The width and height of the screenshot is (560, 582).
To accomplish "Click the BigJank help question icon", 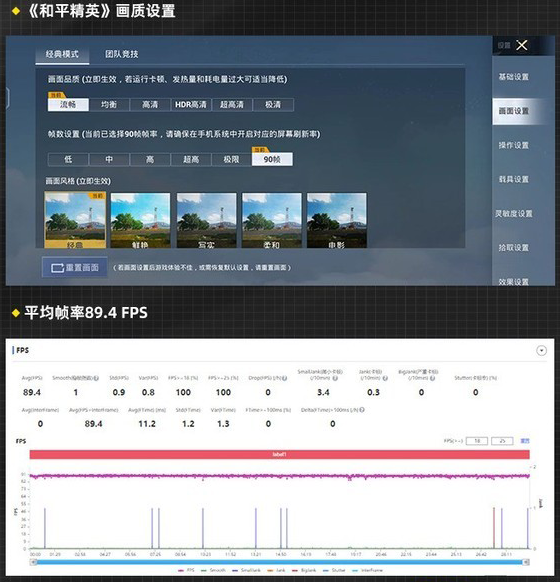I will click(432, 378).
